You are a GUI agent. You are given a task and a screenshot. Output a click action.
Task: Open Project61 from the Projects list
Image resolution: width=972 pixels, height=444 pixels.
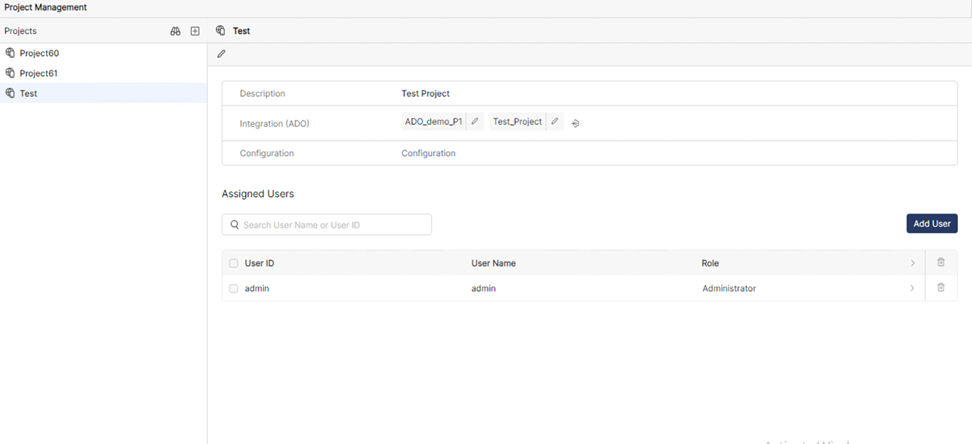(x=39, y=73)
